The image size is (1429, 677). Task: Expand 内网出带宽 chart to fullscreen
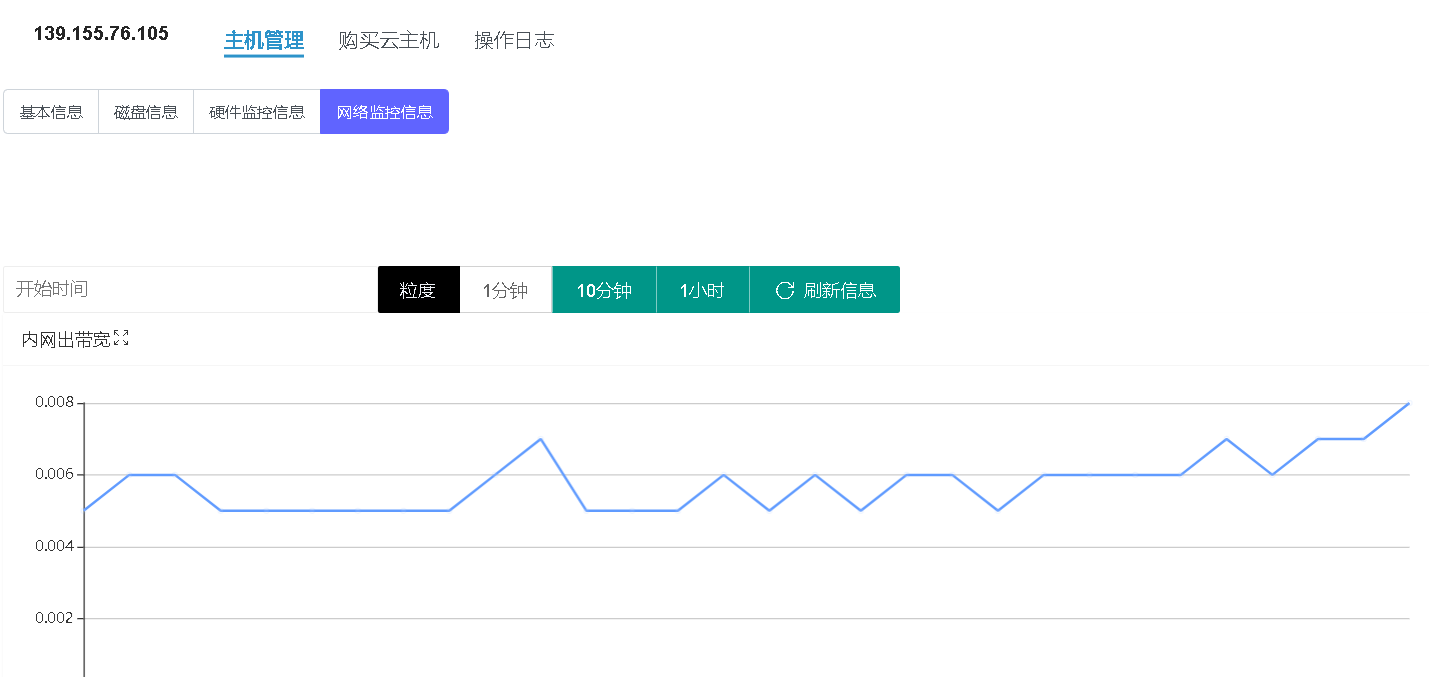click(x=121, y=339)
